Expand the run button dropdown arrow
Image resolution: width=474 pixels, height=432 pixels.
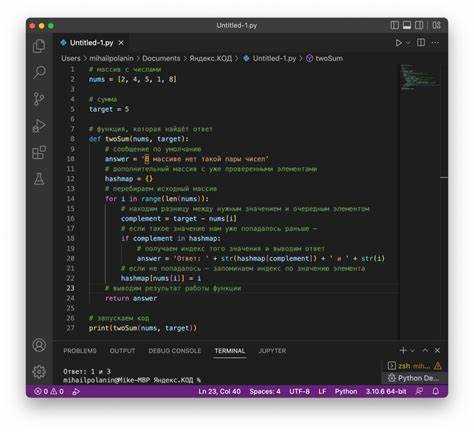tap(408, 43)
